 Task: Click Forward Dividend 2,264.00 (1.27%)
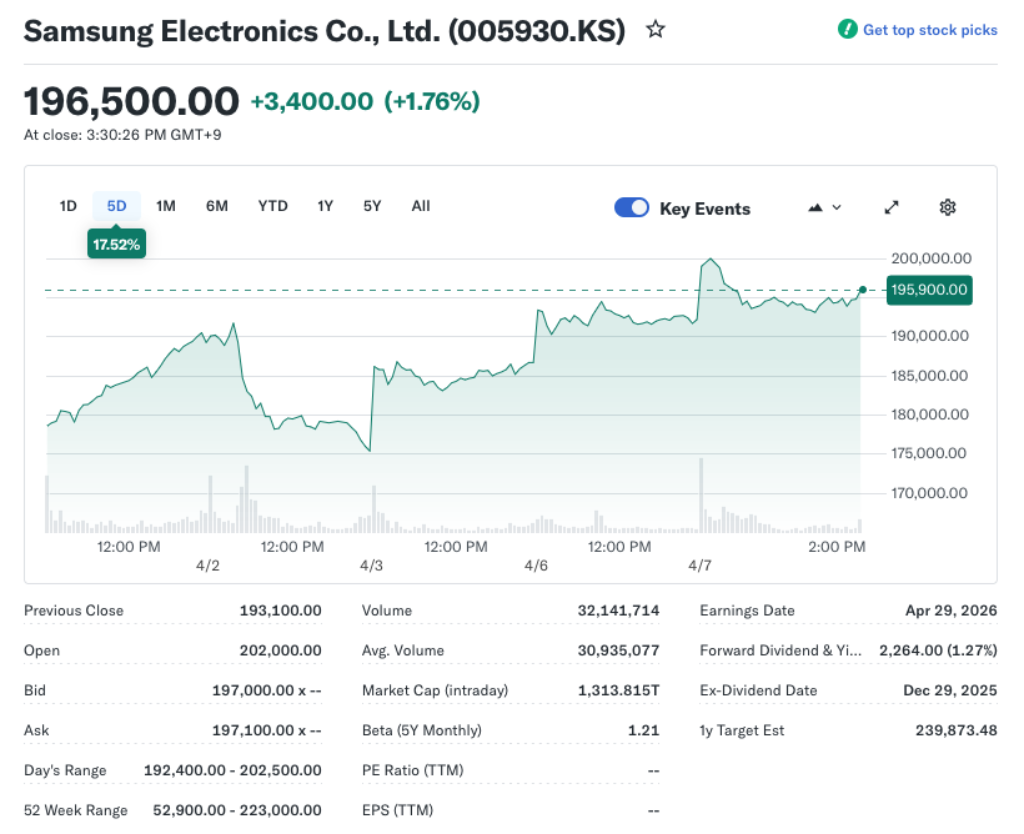[x=938, y=650]
